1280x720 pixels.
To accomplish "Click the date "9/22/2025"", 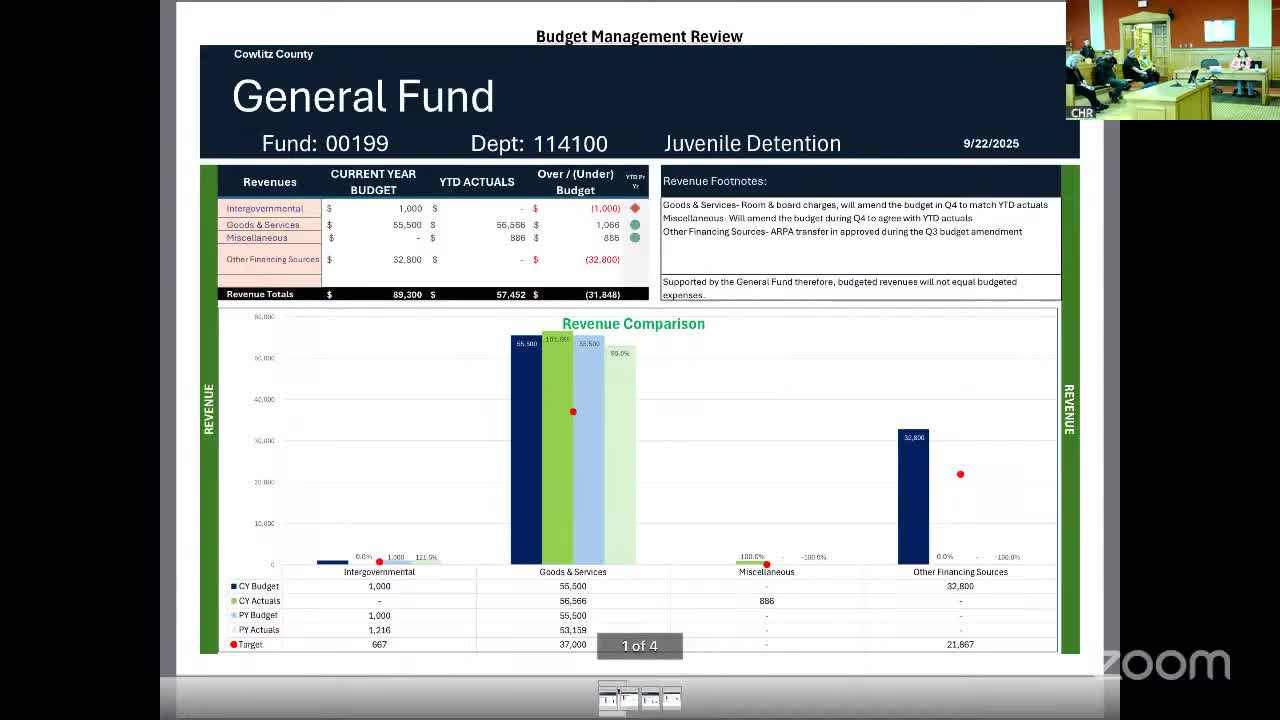I will point(991,143).
